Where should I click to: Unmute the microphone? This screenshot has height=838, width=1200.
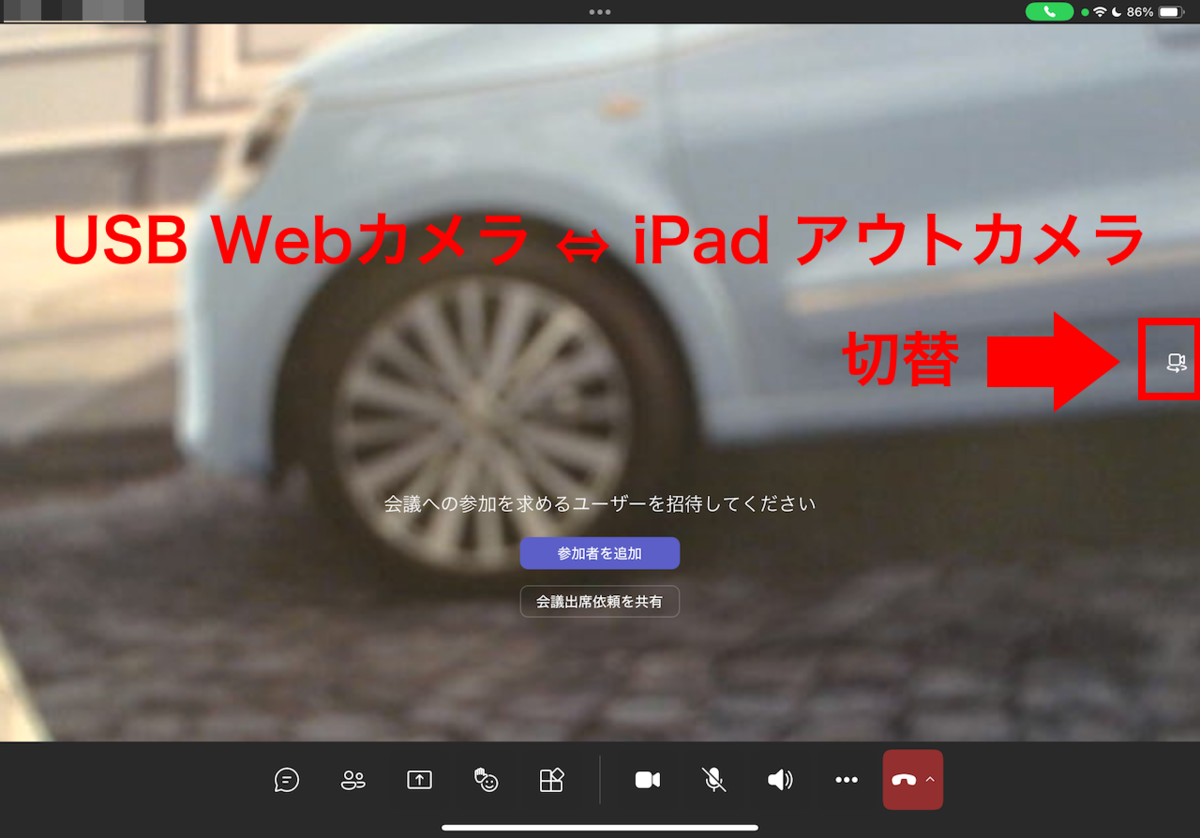(x=714, y=780)
